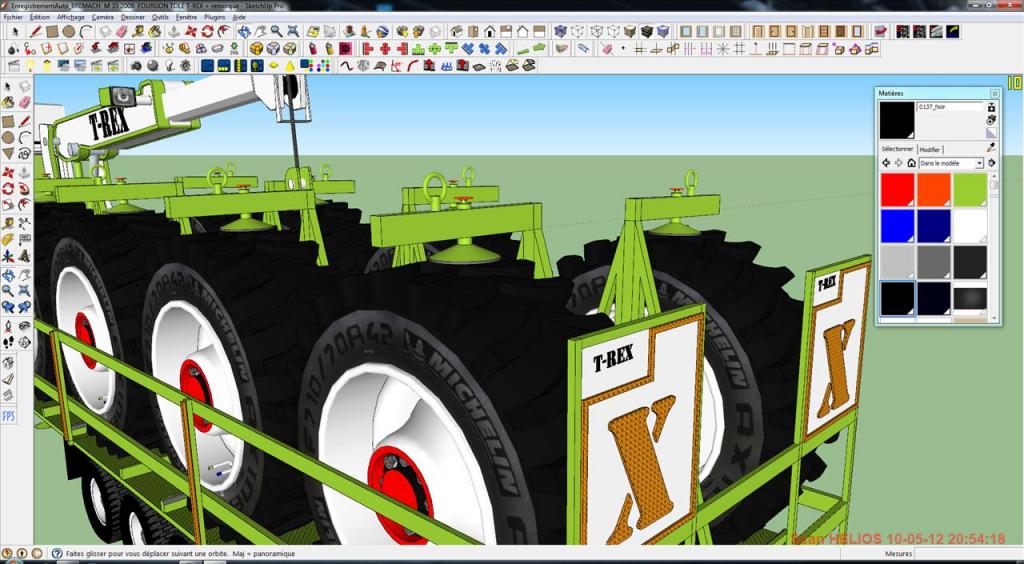Pick the red material swatch
1024x564 pixels.
coord(897,190)
